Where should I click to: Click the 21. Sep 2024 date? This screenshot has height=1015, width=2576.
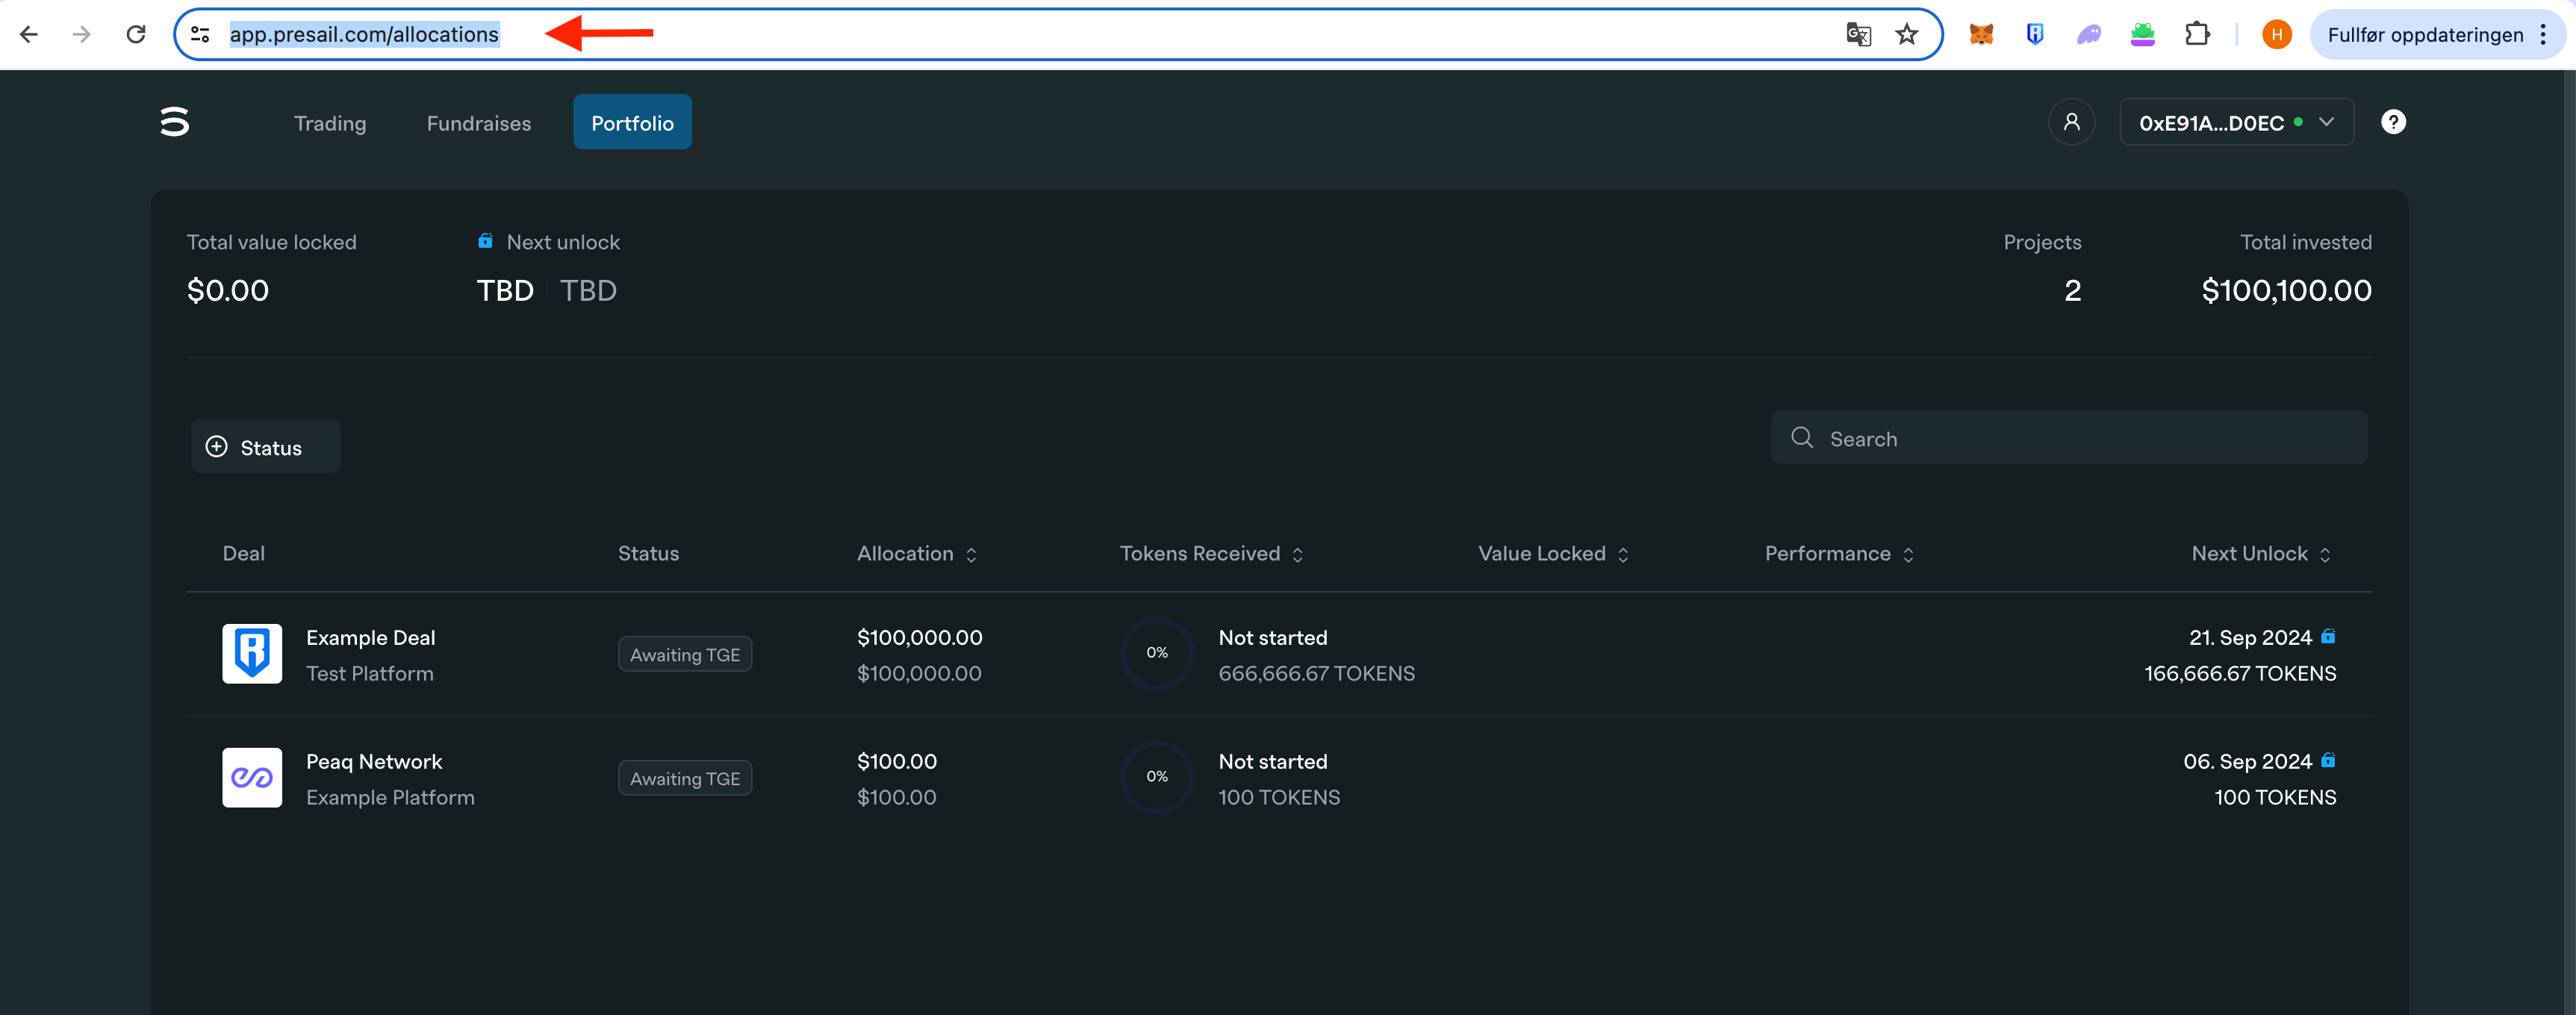[x=2250, y=638]
